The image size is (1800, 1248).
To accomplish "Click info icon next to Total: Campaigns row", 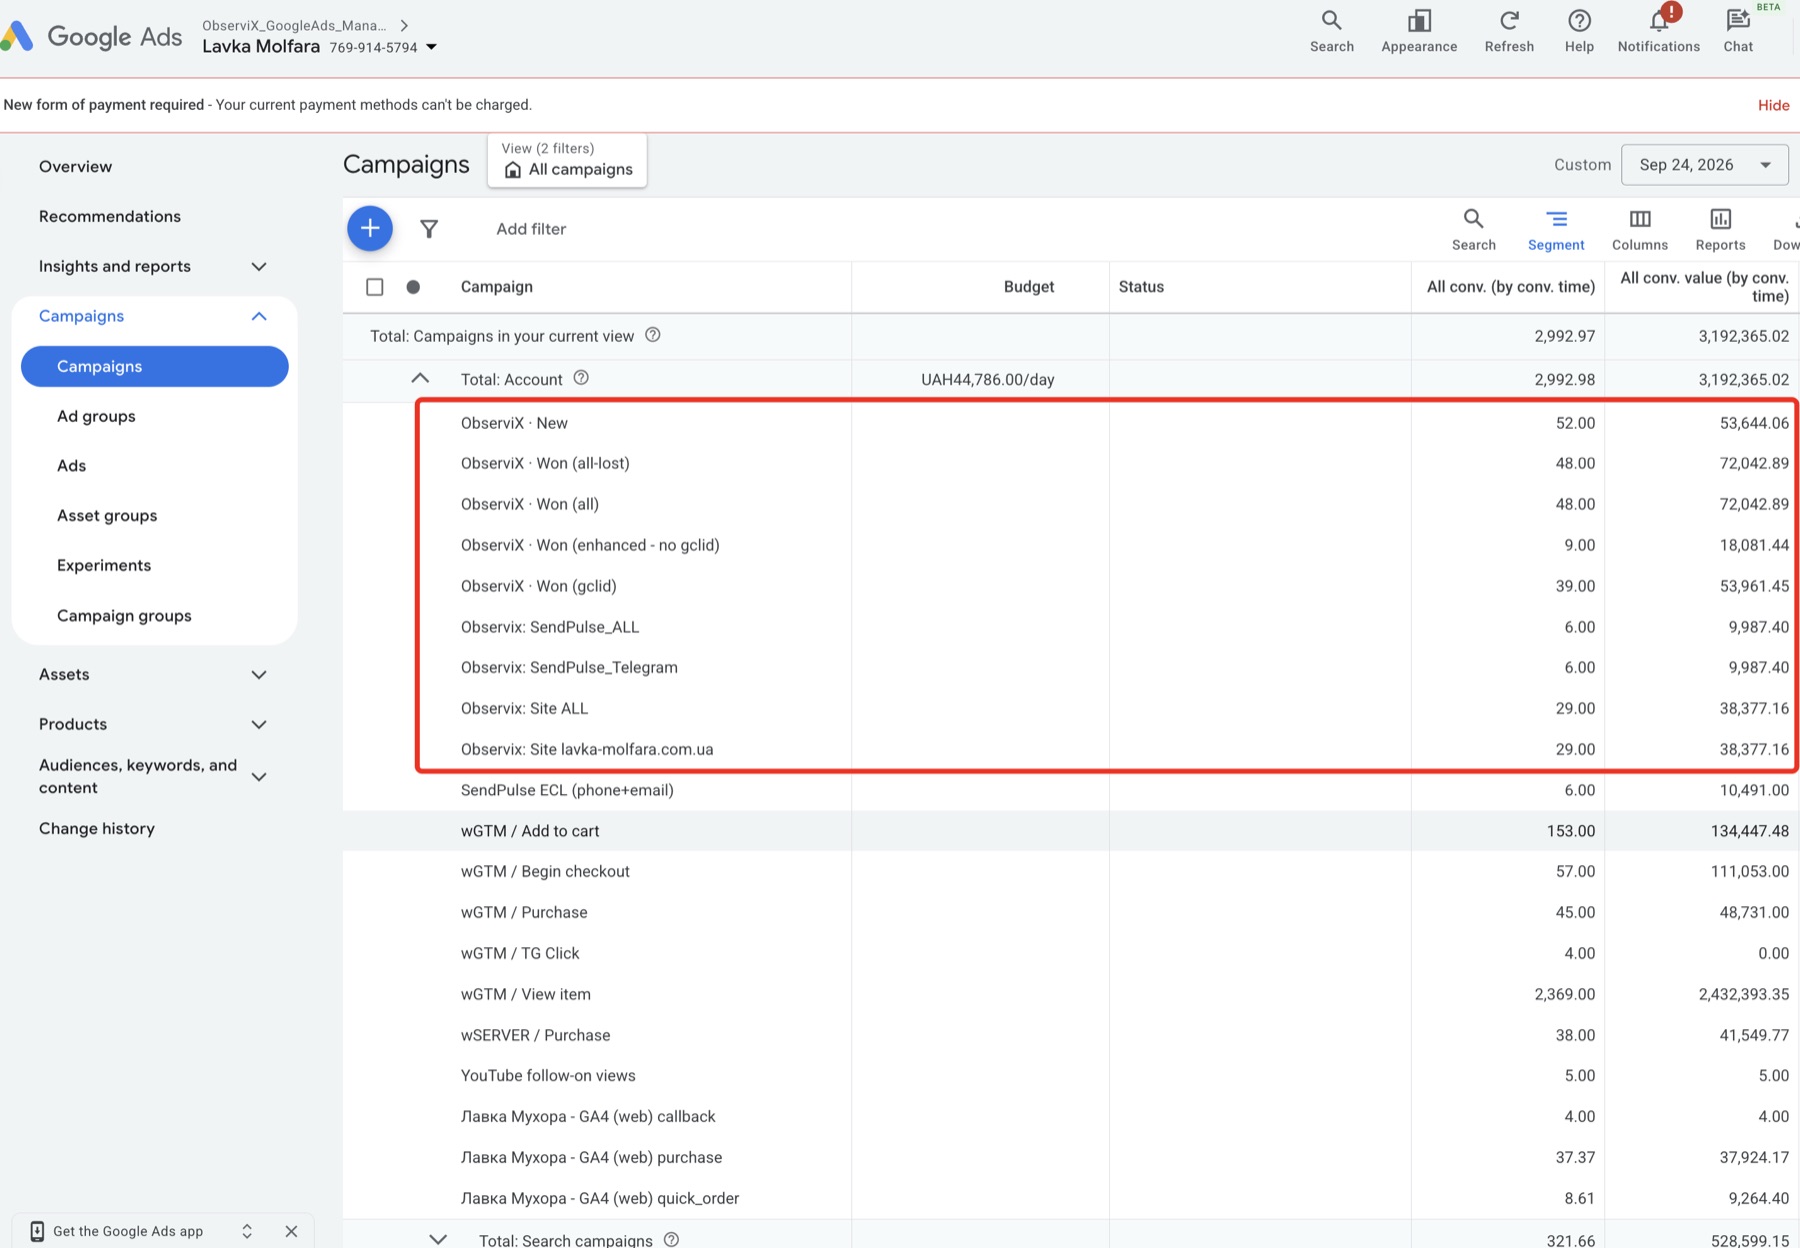I will pos(653,335).
